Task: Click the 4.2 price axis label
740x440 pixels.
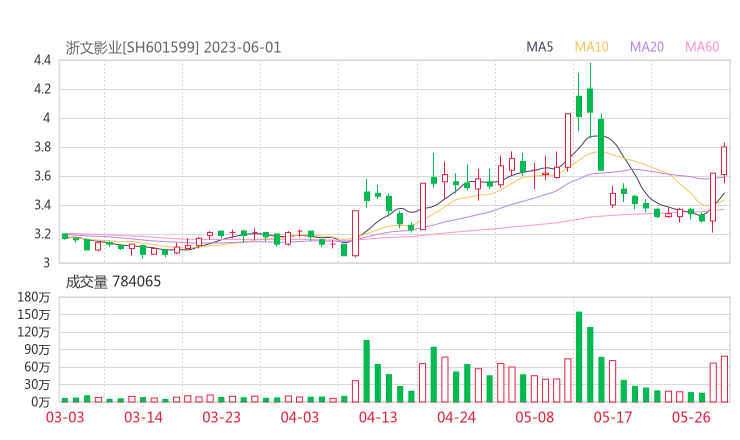Action: point(42,89)
